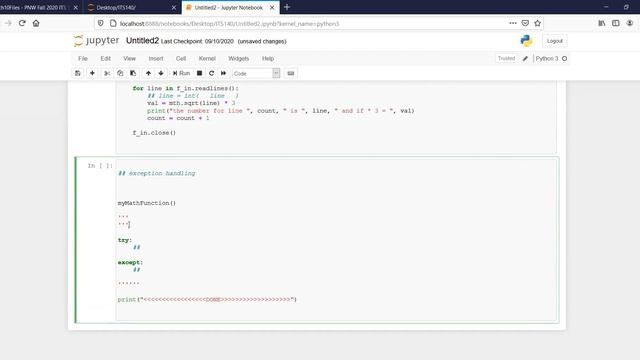Restart kernel and run all cells icon

223,73
